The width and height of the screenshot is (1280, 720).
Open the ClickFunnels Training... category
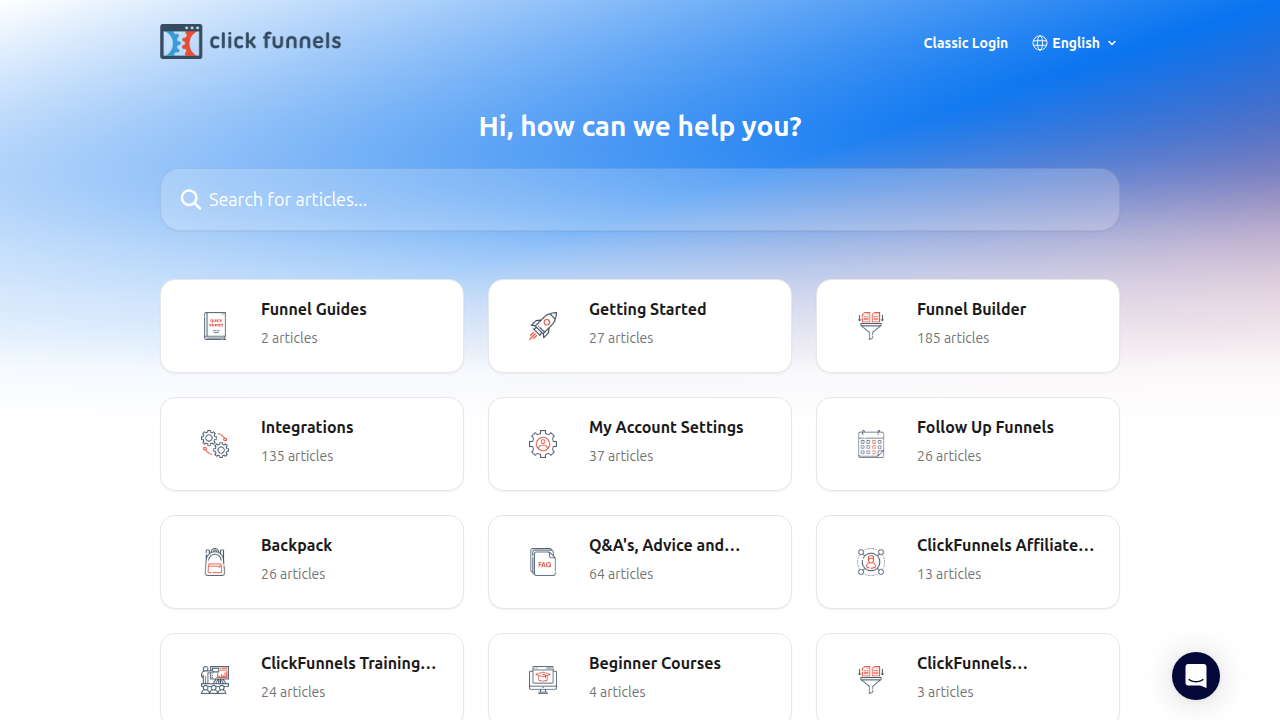pos(312,677)
